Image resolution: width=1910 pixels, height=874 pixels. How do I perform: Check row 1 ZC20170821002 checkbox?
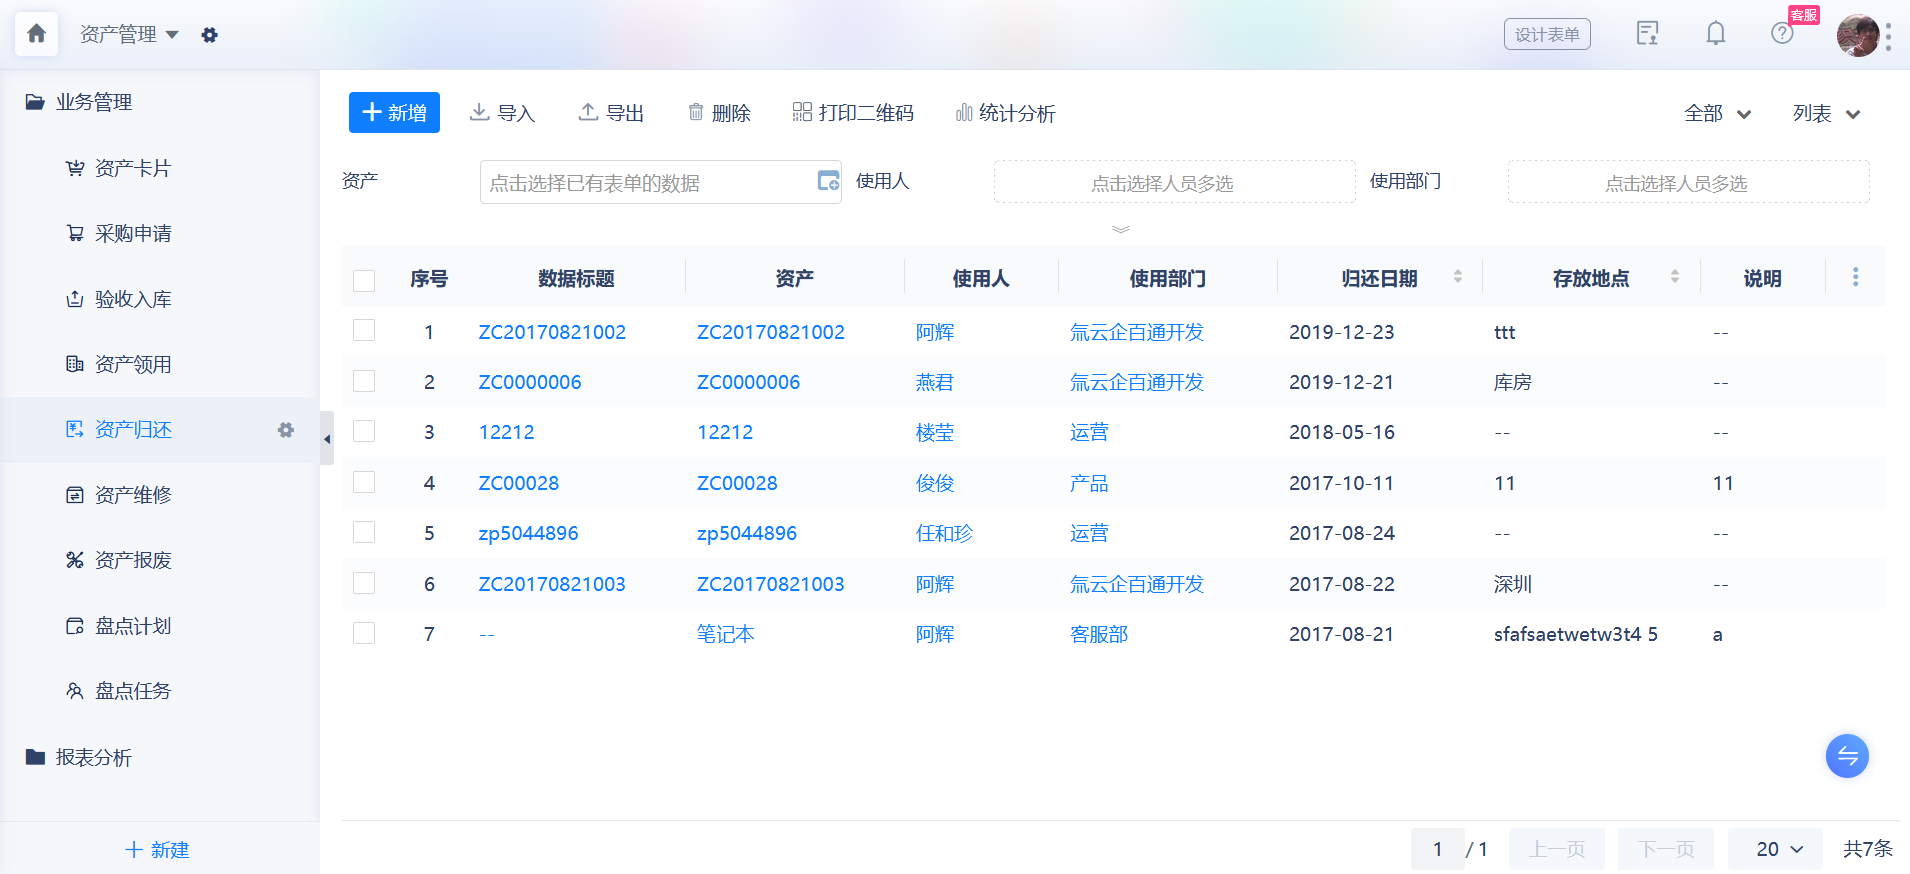[x=364, y=331]
